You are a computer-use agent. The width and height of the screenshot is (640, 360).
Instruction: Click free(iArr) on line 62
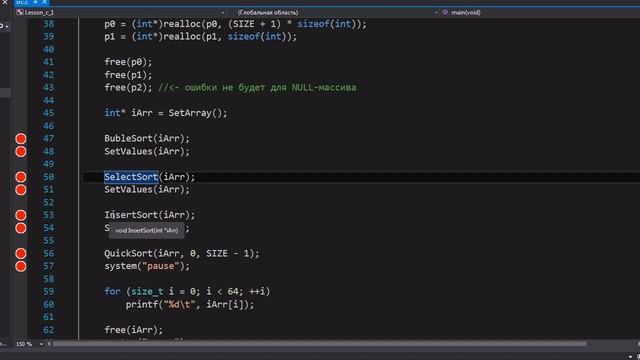(133, 330)
